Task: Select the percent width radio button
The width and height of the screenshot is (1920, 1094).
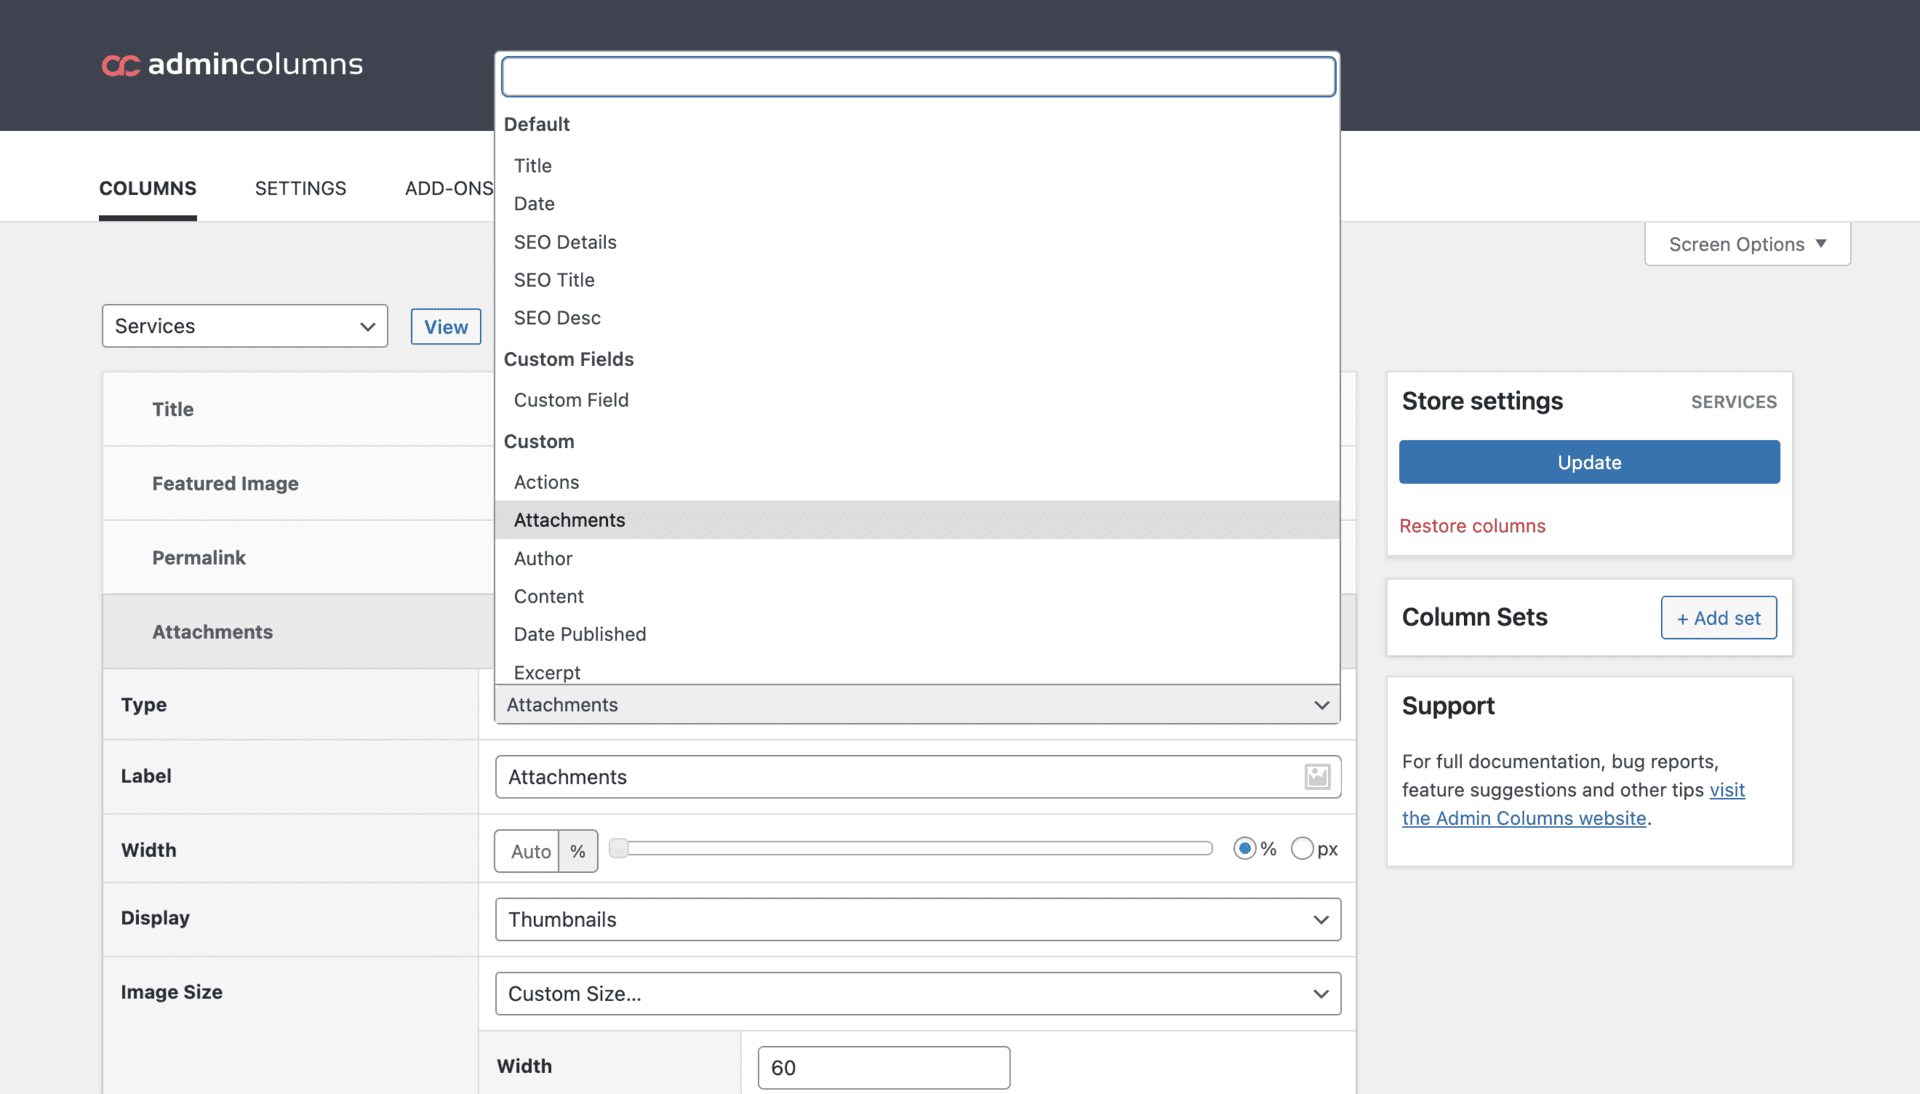Action: (1244, 849)
